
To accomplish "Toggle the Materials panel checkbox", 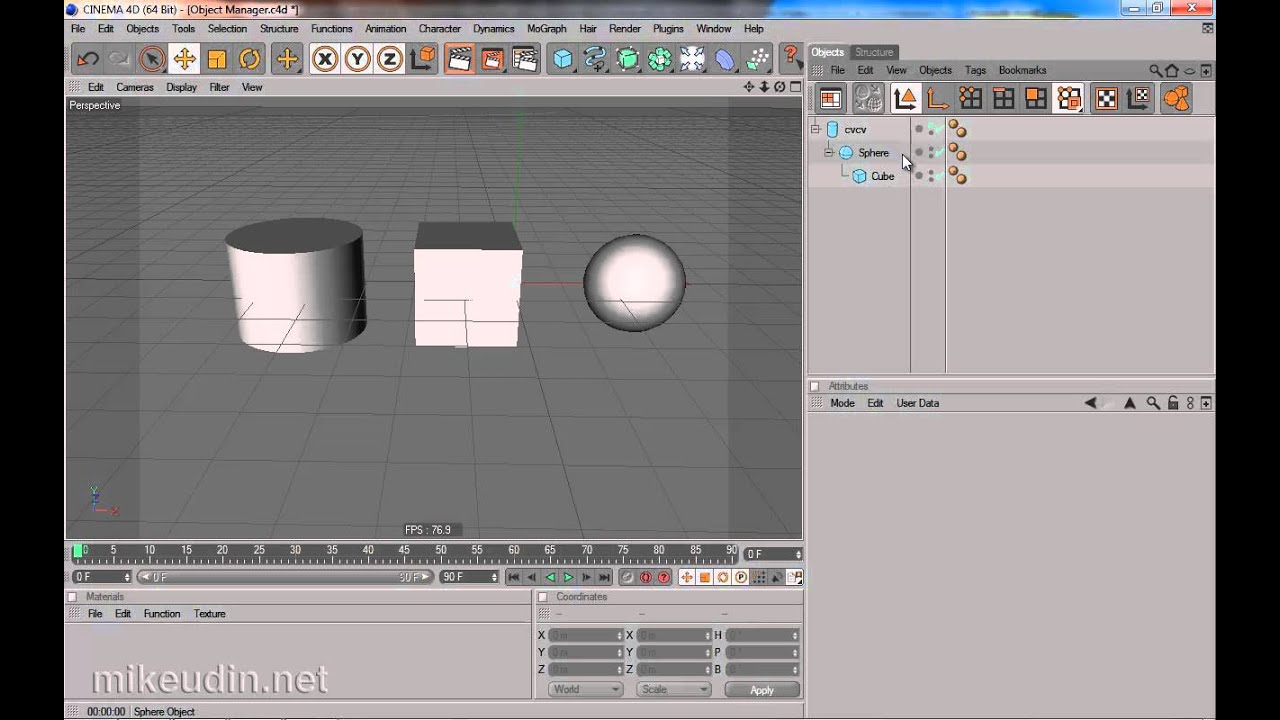I will click(72, 597).
